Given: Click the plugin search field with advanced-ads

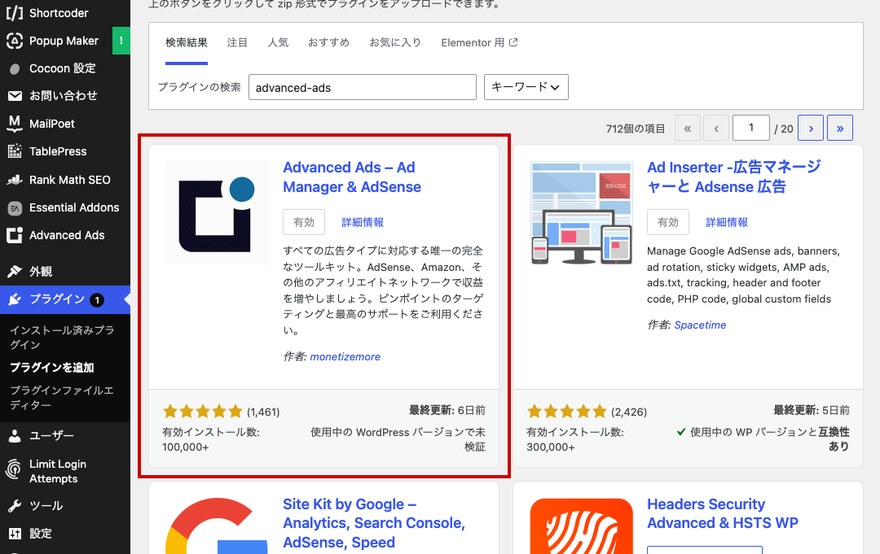Looking at the screenshot, I should tap(363, 87).
